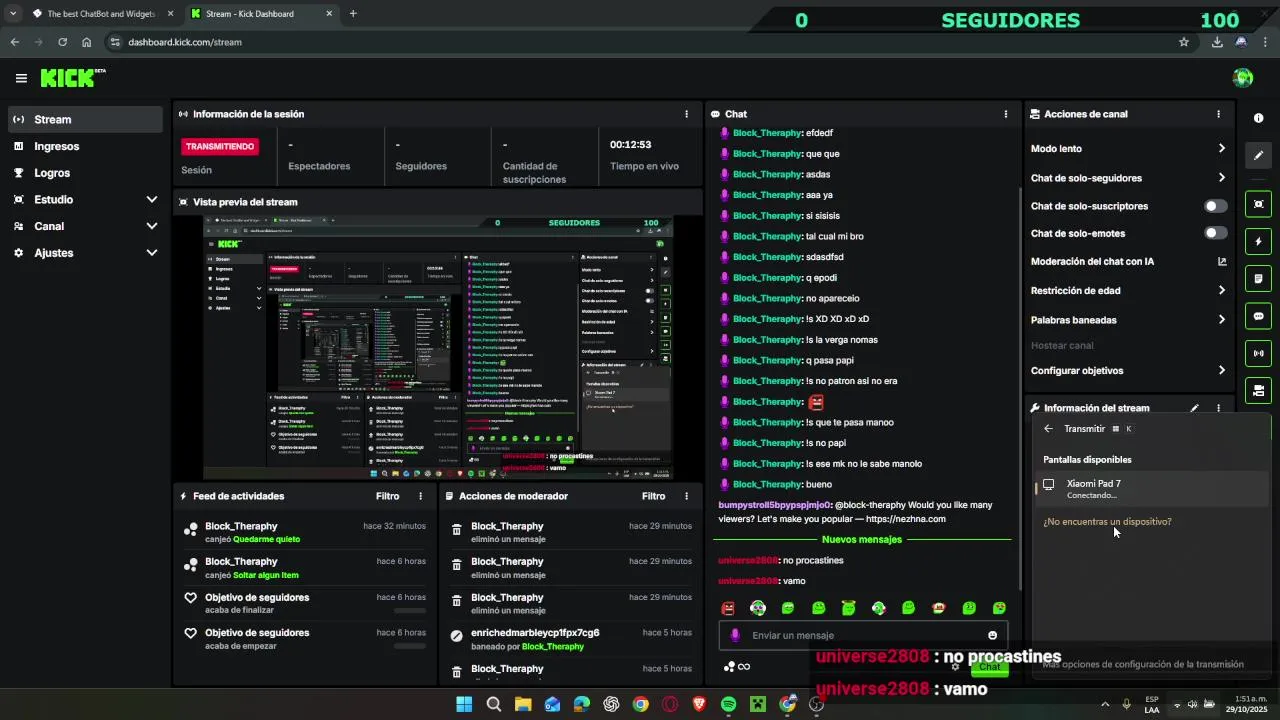Open Spotify from the taskbar
The width and height of the screenshot is (1280, 720).
click(728, 704)
